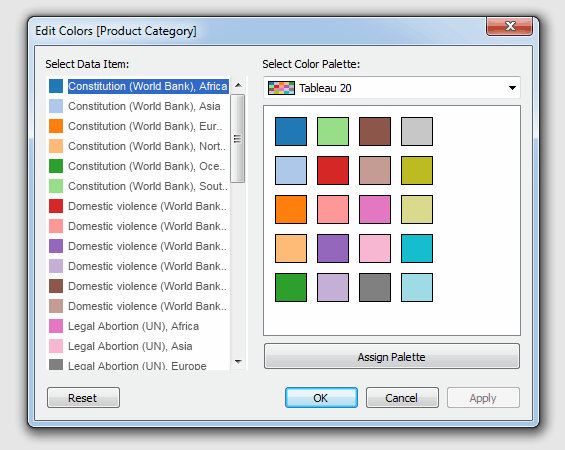565x450 pixels.
Task: Select the dark gray palette swatch
Action: point(375,288)
